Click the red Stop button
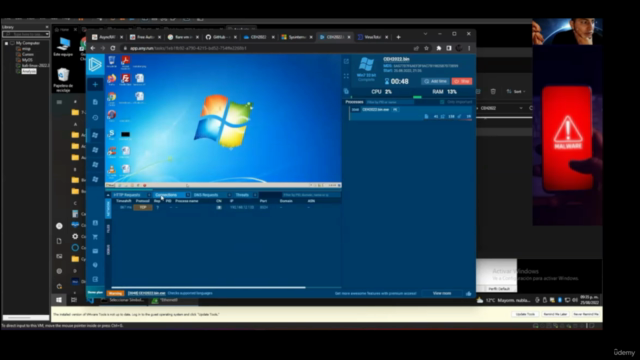Image resolution: width=640 pixels, height=360 pixels. point(462,81)
